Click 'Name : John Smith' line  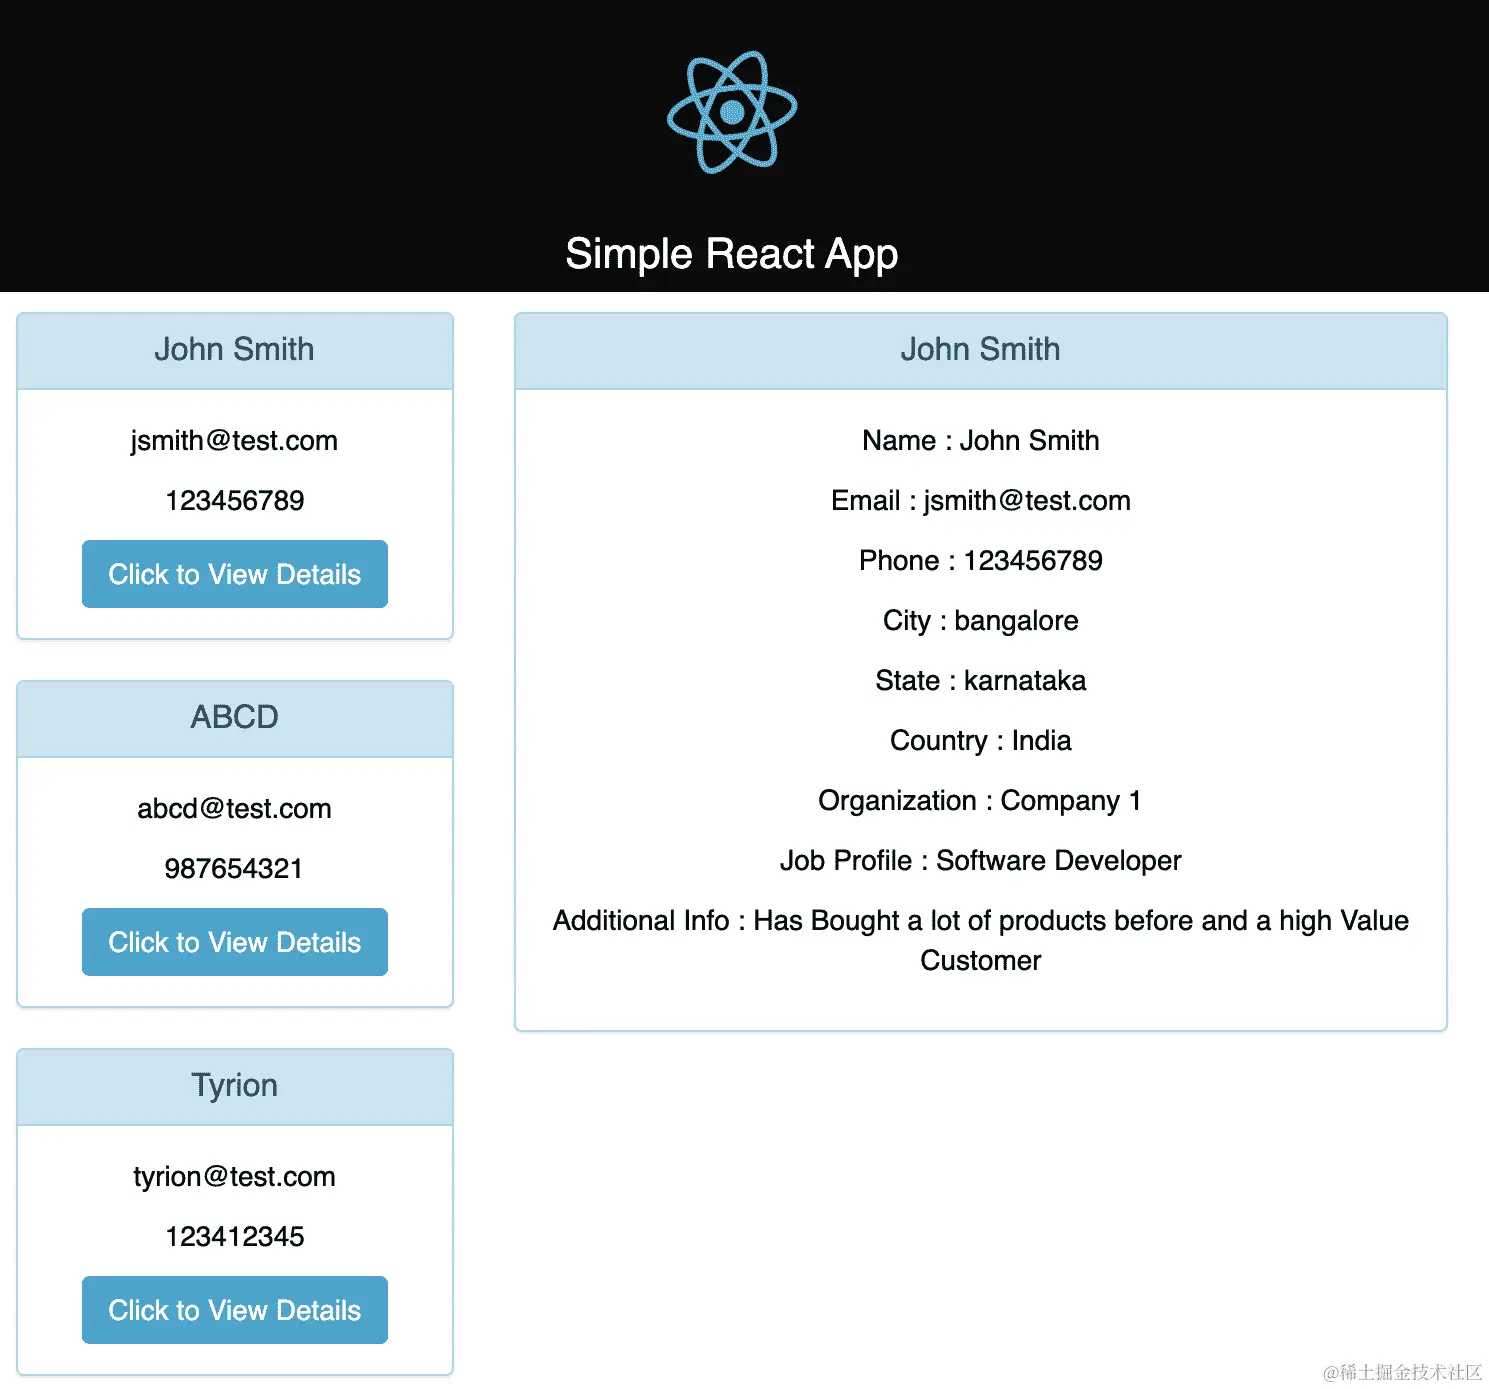981,440
